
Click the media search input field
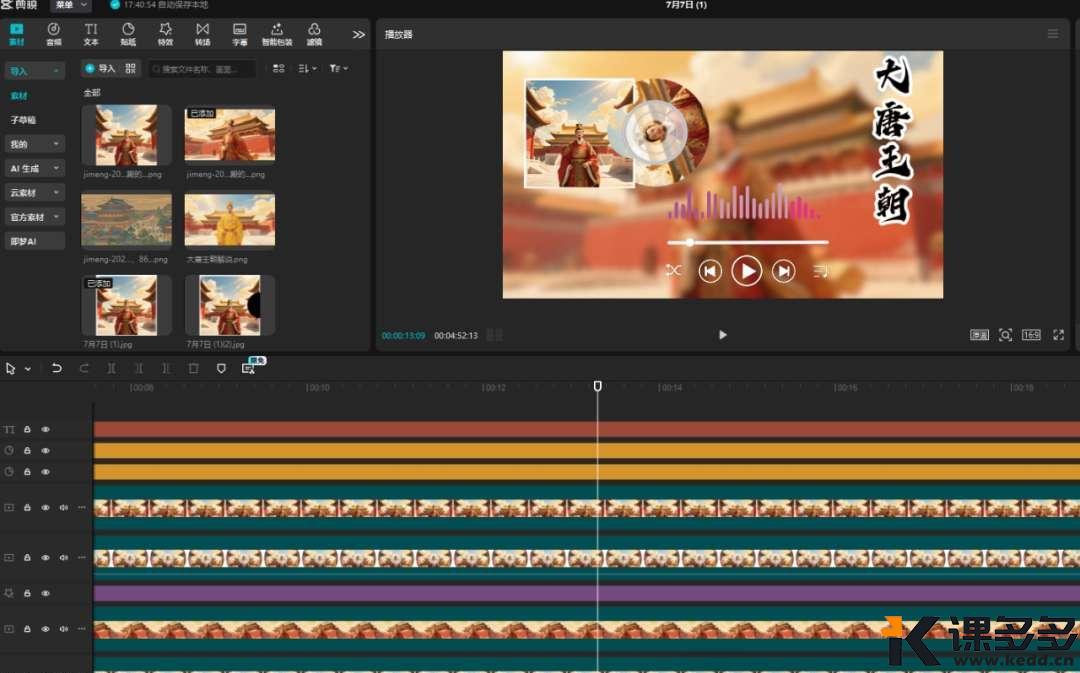[202, 69]
